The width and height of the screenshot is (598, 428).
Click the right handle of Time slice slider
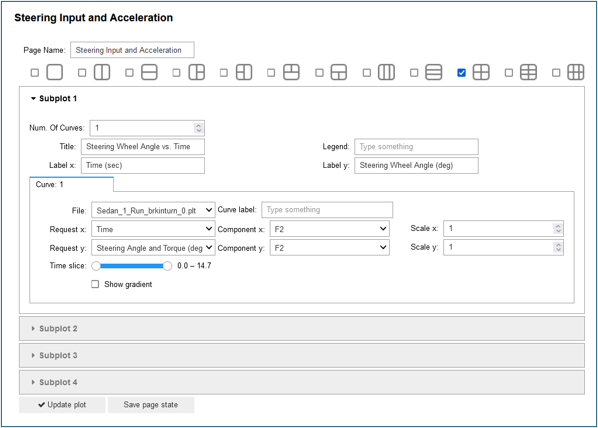167,266
